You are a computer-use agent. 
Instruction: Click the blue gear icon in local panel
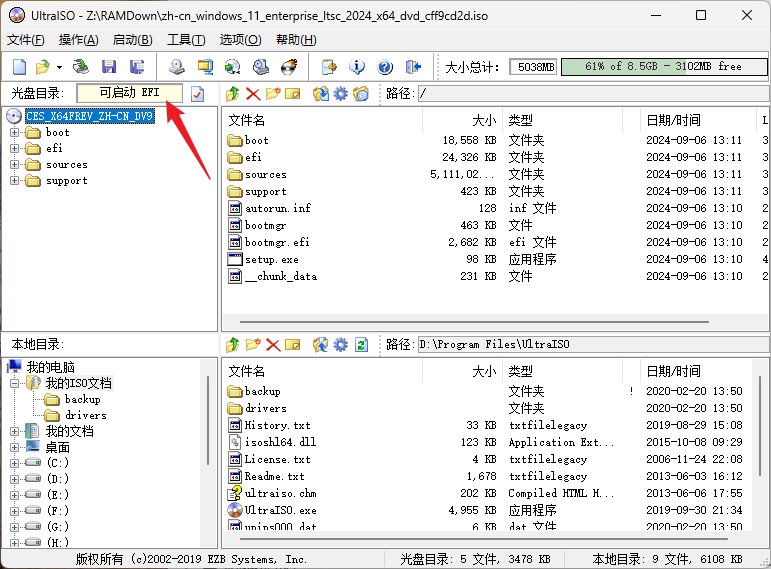pos(340,345)
